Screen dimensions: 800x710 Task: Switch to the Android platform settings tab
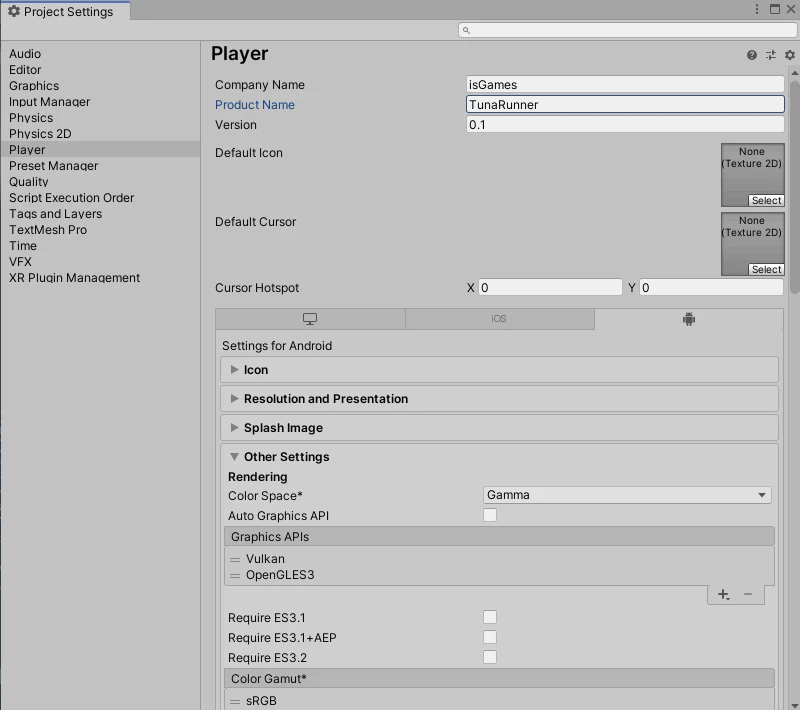point(689,319)
